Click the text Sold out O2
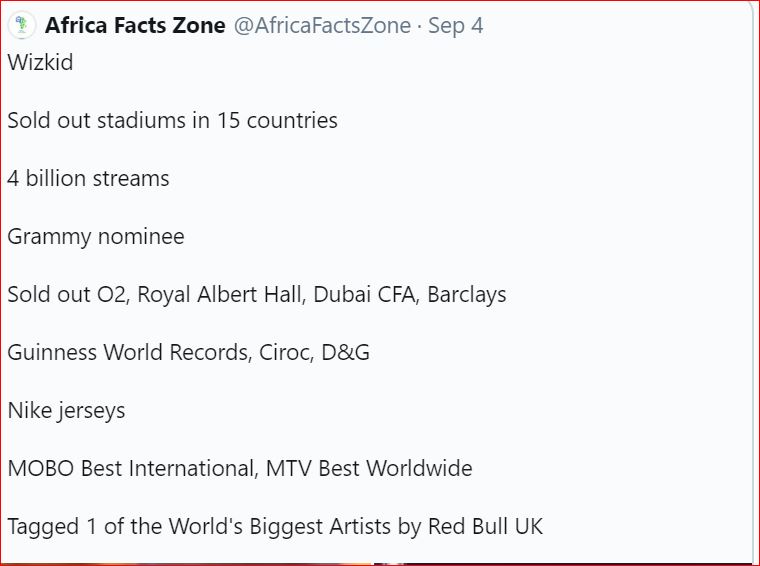 pyautogui.click(x=67, y=295)
